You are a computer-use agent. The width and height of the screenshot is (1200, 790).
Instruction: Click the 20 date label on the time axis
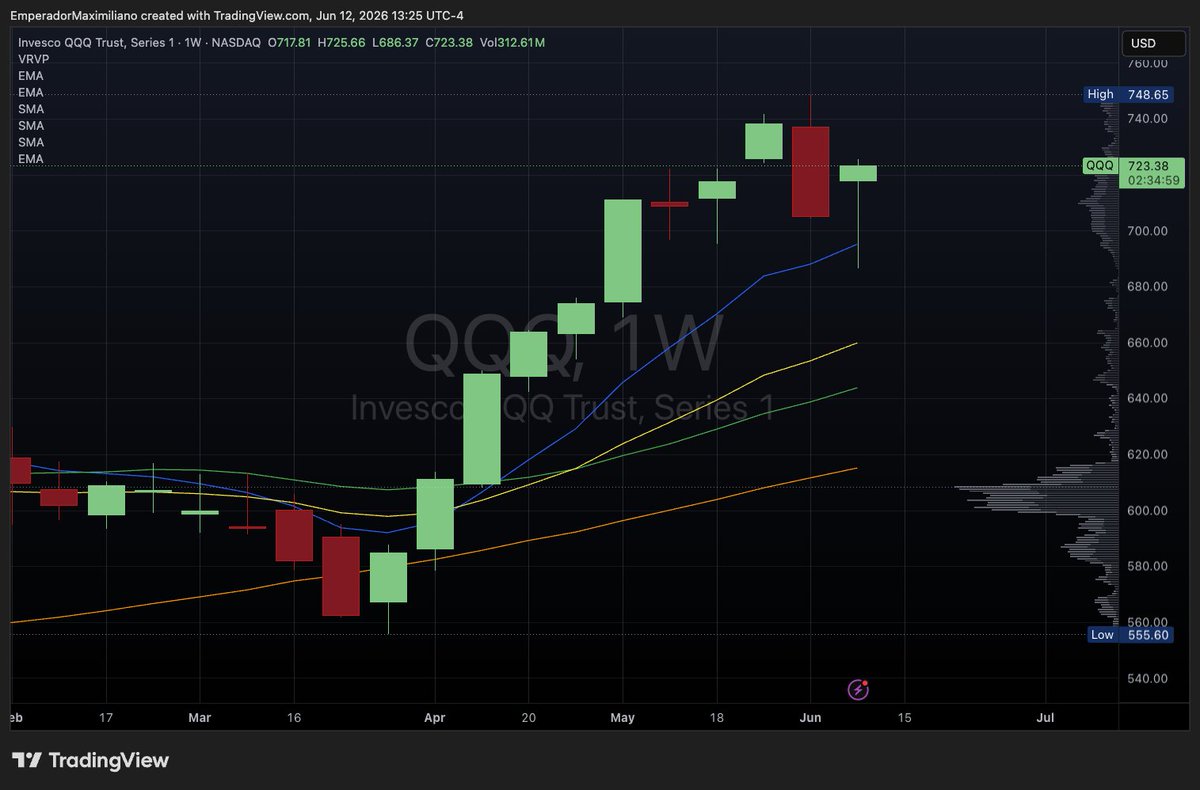tap(529, 718)
